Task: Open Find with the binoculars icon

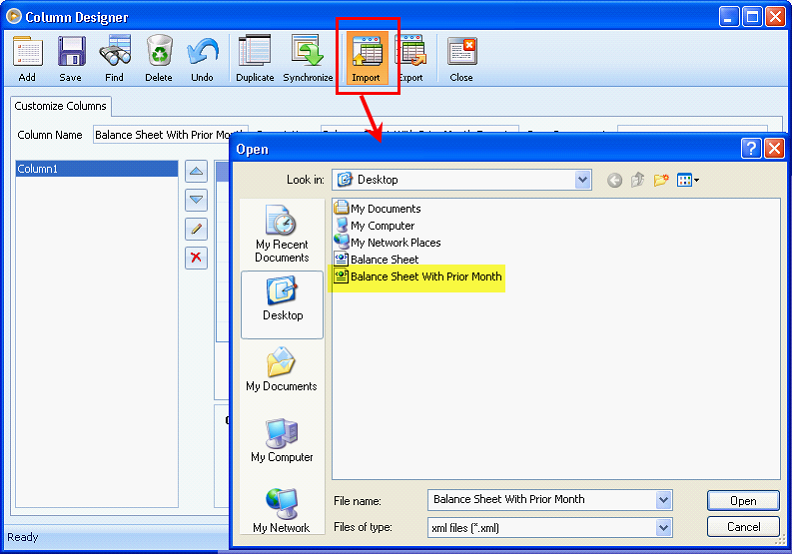Action: tap(115, 58)
